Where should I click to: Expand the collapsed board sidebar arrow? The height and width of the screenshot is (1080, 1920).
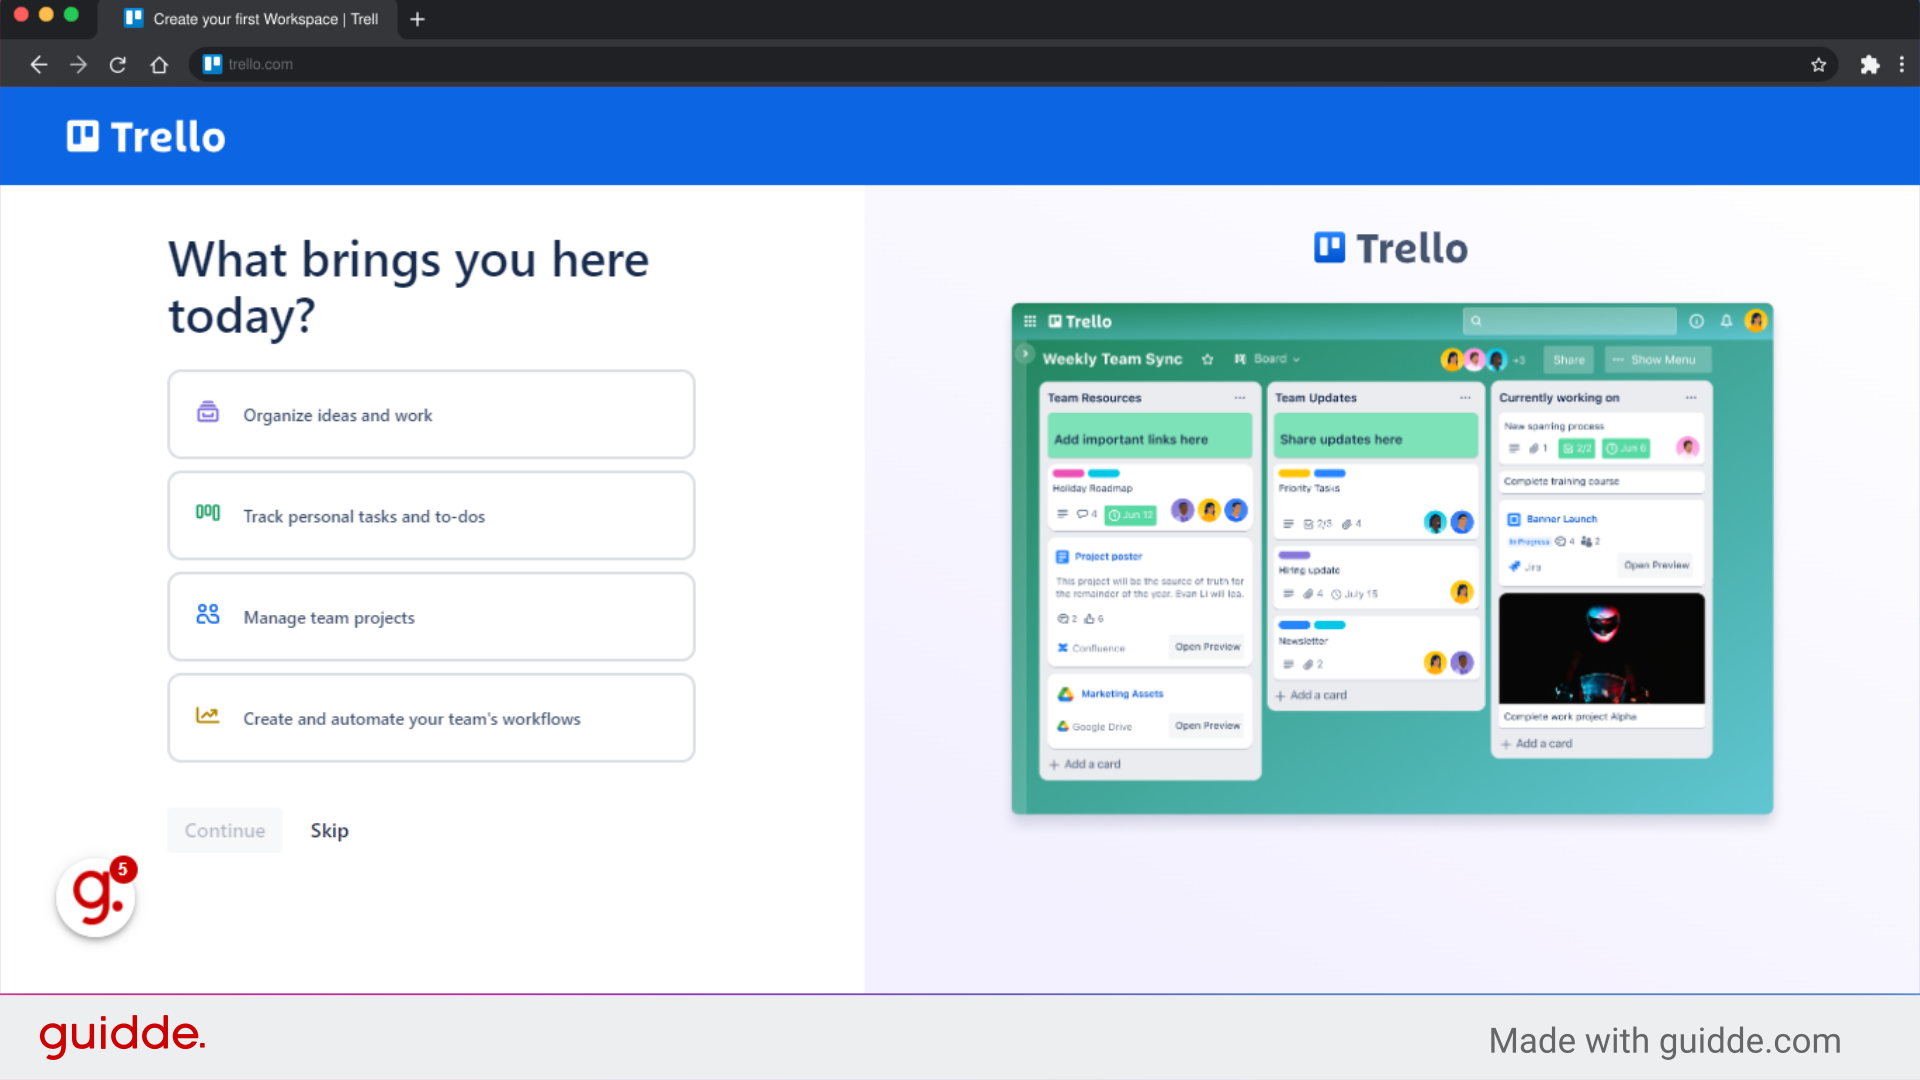point(1025,353)
